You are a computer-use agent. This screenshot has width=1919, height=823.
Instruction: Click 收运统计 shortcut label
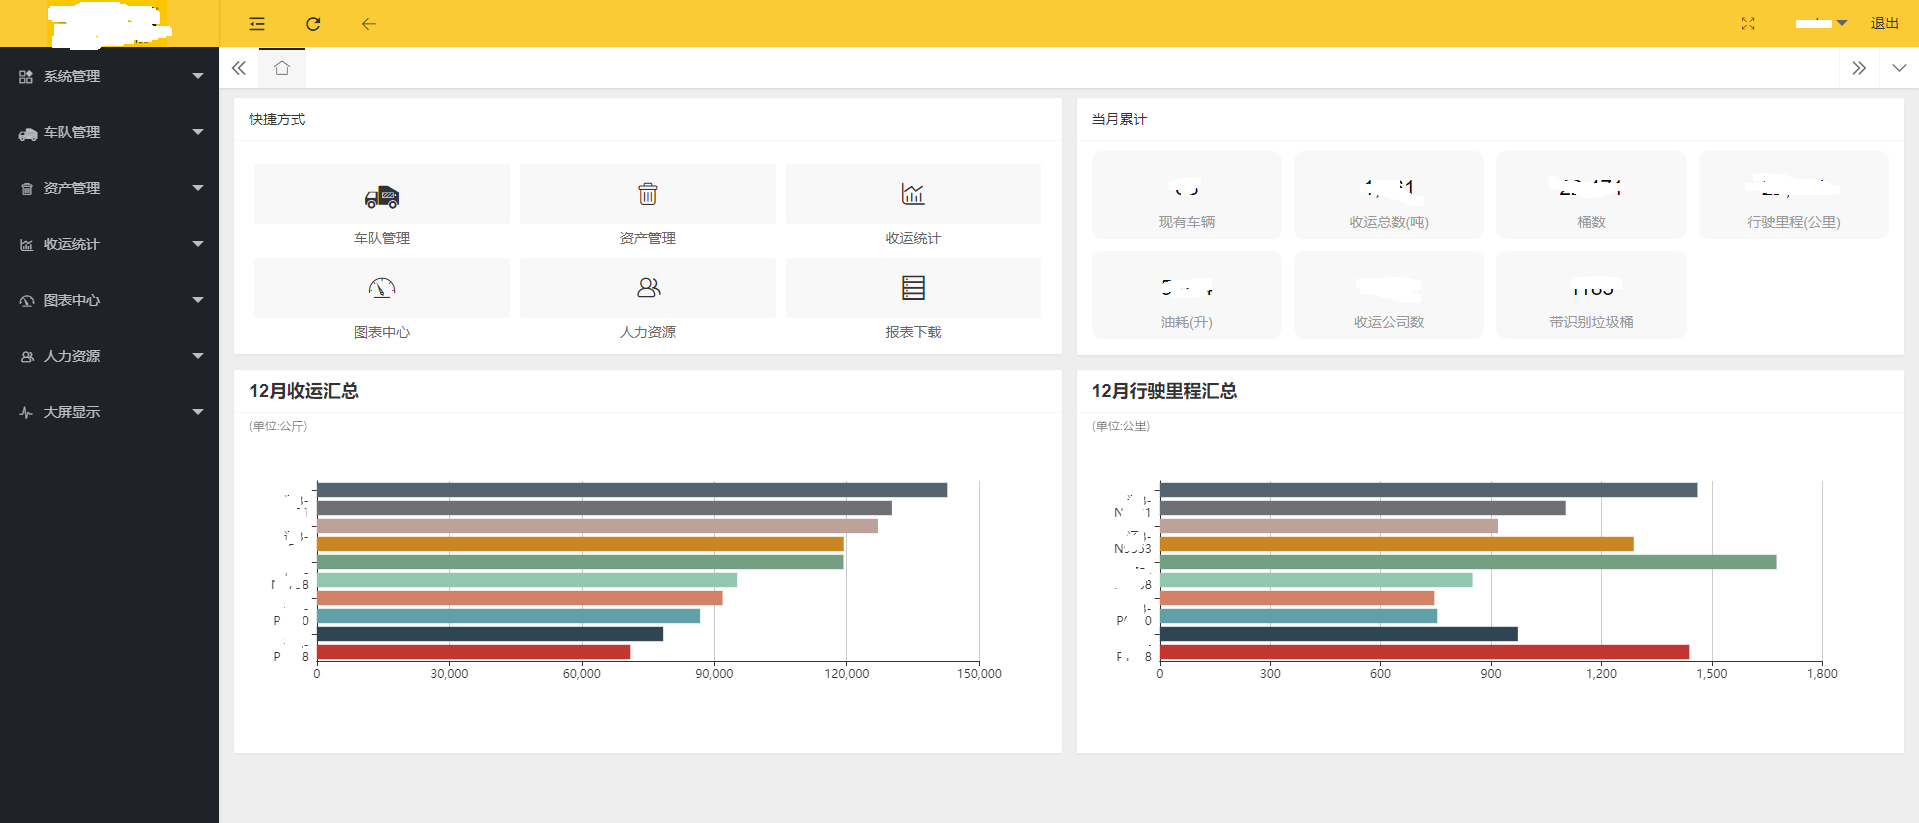913,238
